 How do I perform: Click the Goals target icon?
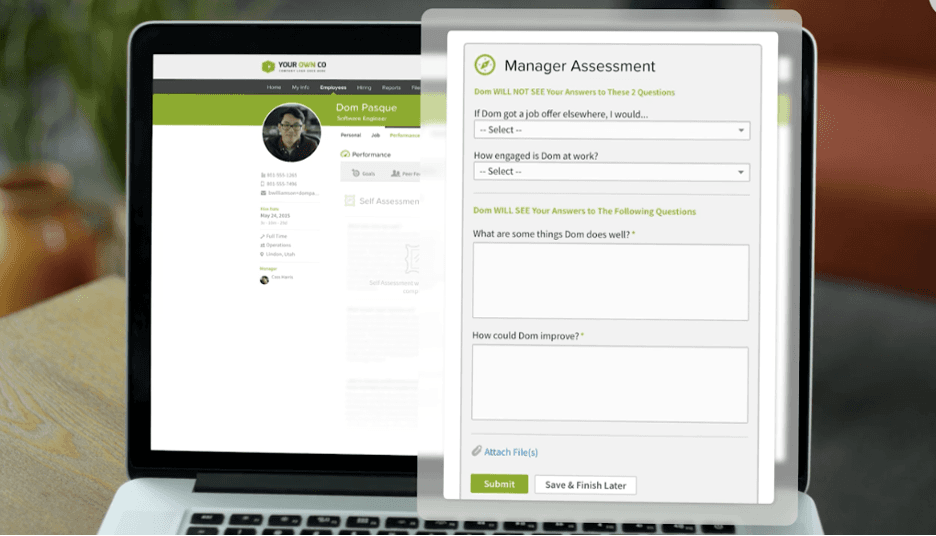355,173
